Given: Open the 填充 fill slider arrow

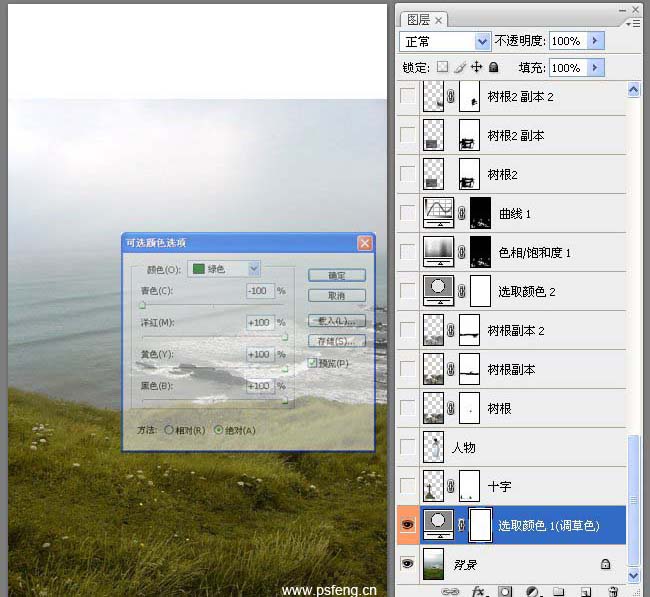Looking at the screenshot, I should click(596, 67).
